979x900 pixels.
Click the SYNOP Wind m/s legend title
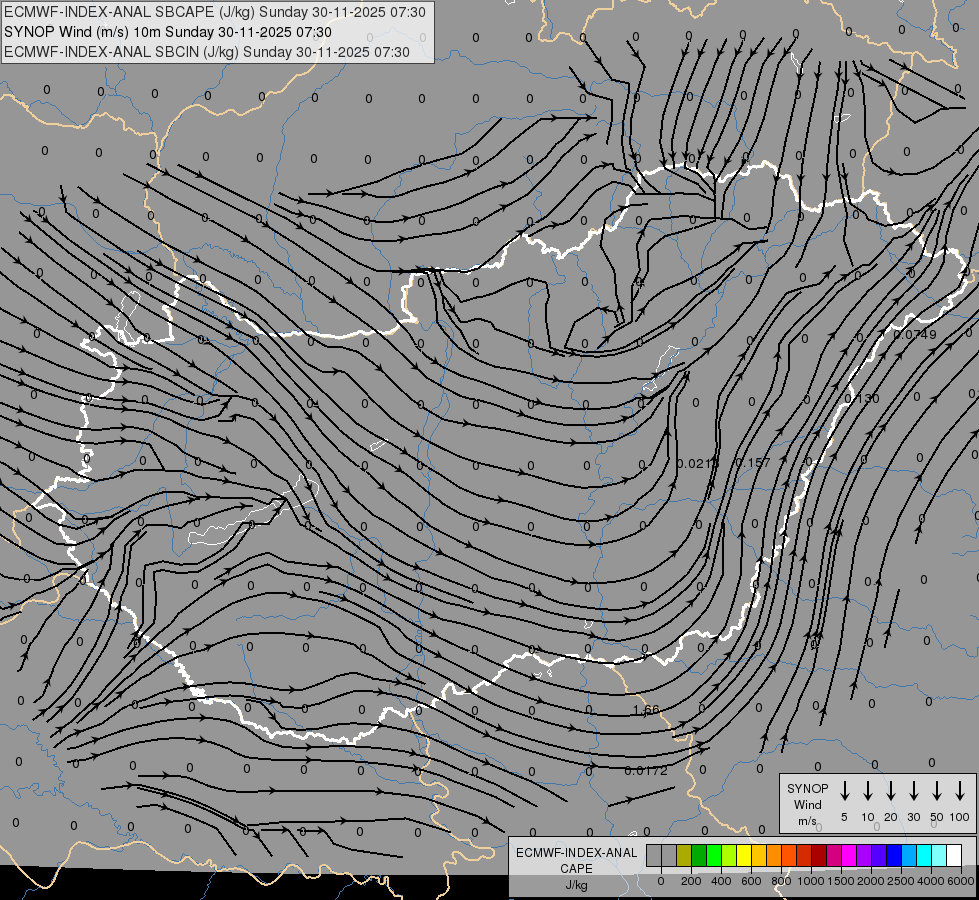(807, 804)
